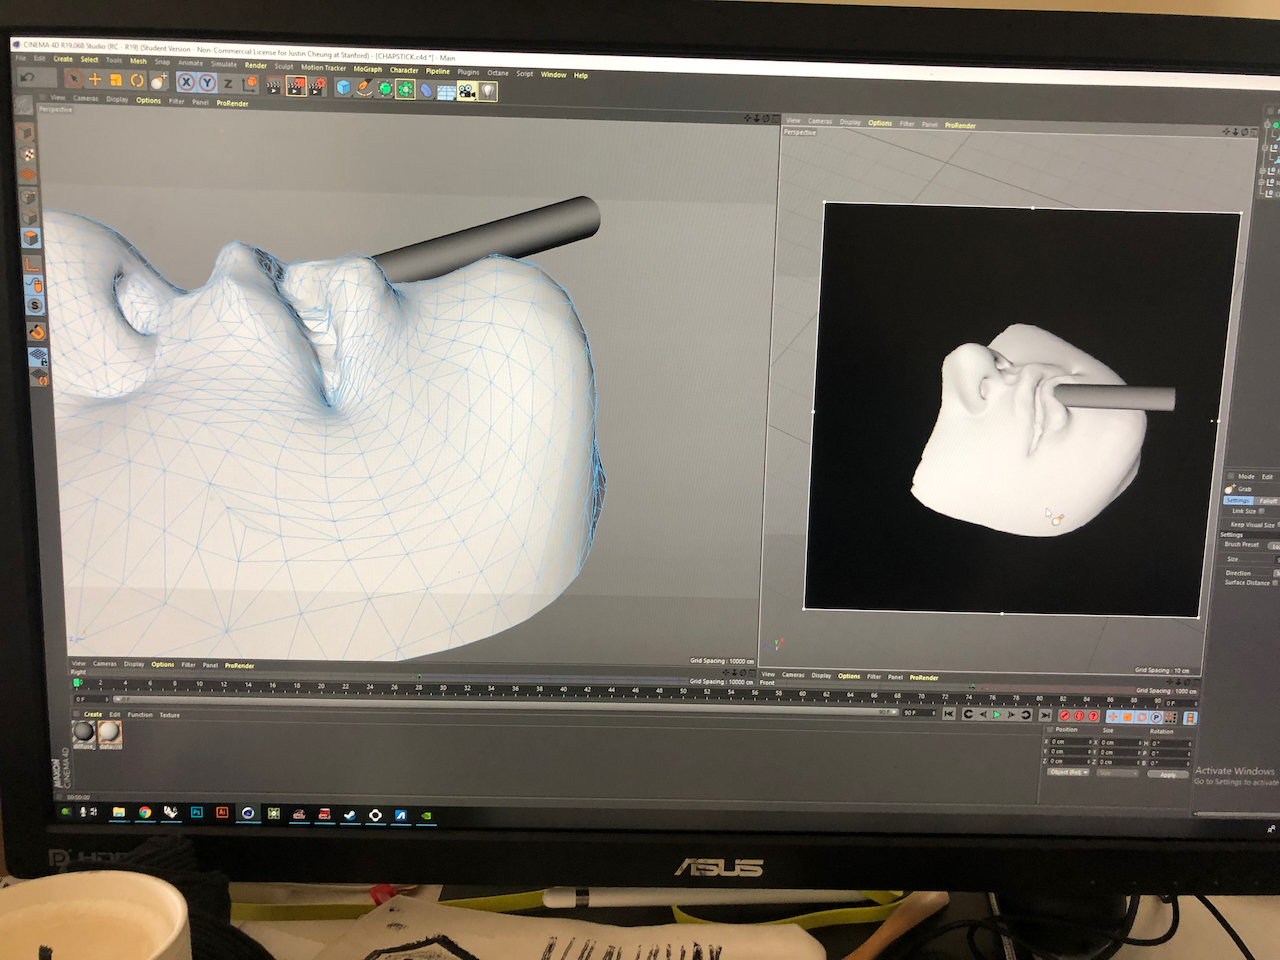Viewport: 1280px width, 960px height.
Task: Go to start of animation
Action: tap(949, 714)
